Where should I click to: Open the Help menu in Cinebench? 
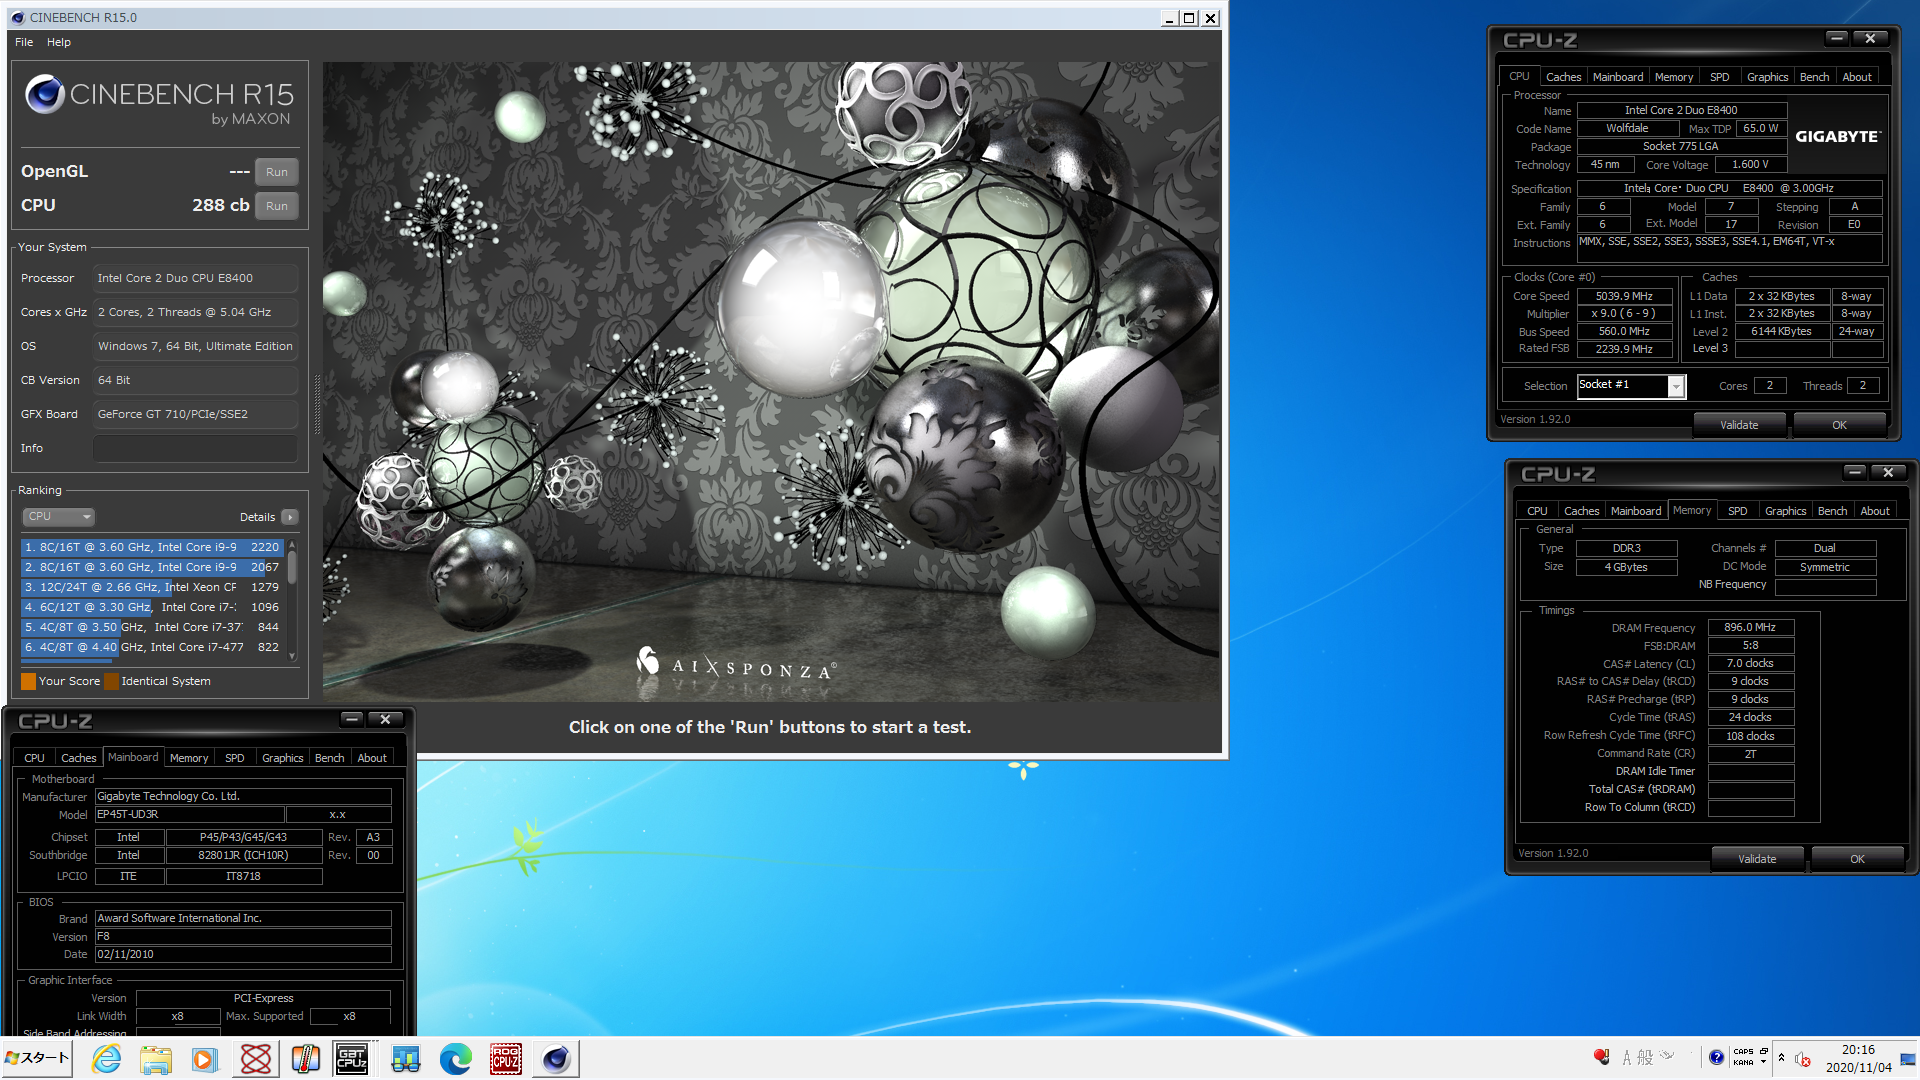pyautogui.click(x=59, y=42)
